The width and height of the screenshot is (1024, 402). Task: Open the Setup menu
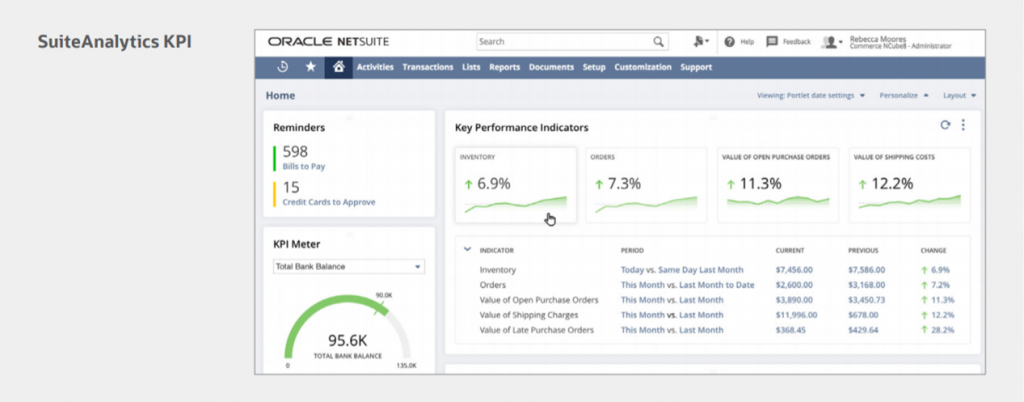[x=594, y=67]
